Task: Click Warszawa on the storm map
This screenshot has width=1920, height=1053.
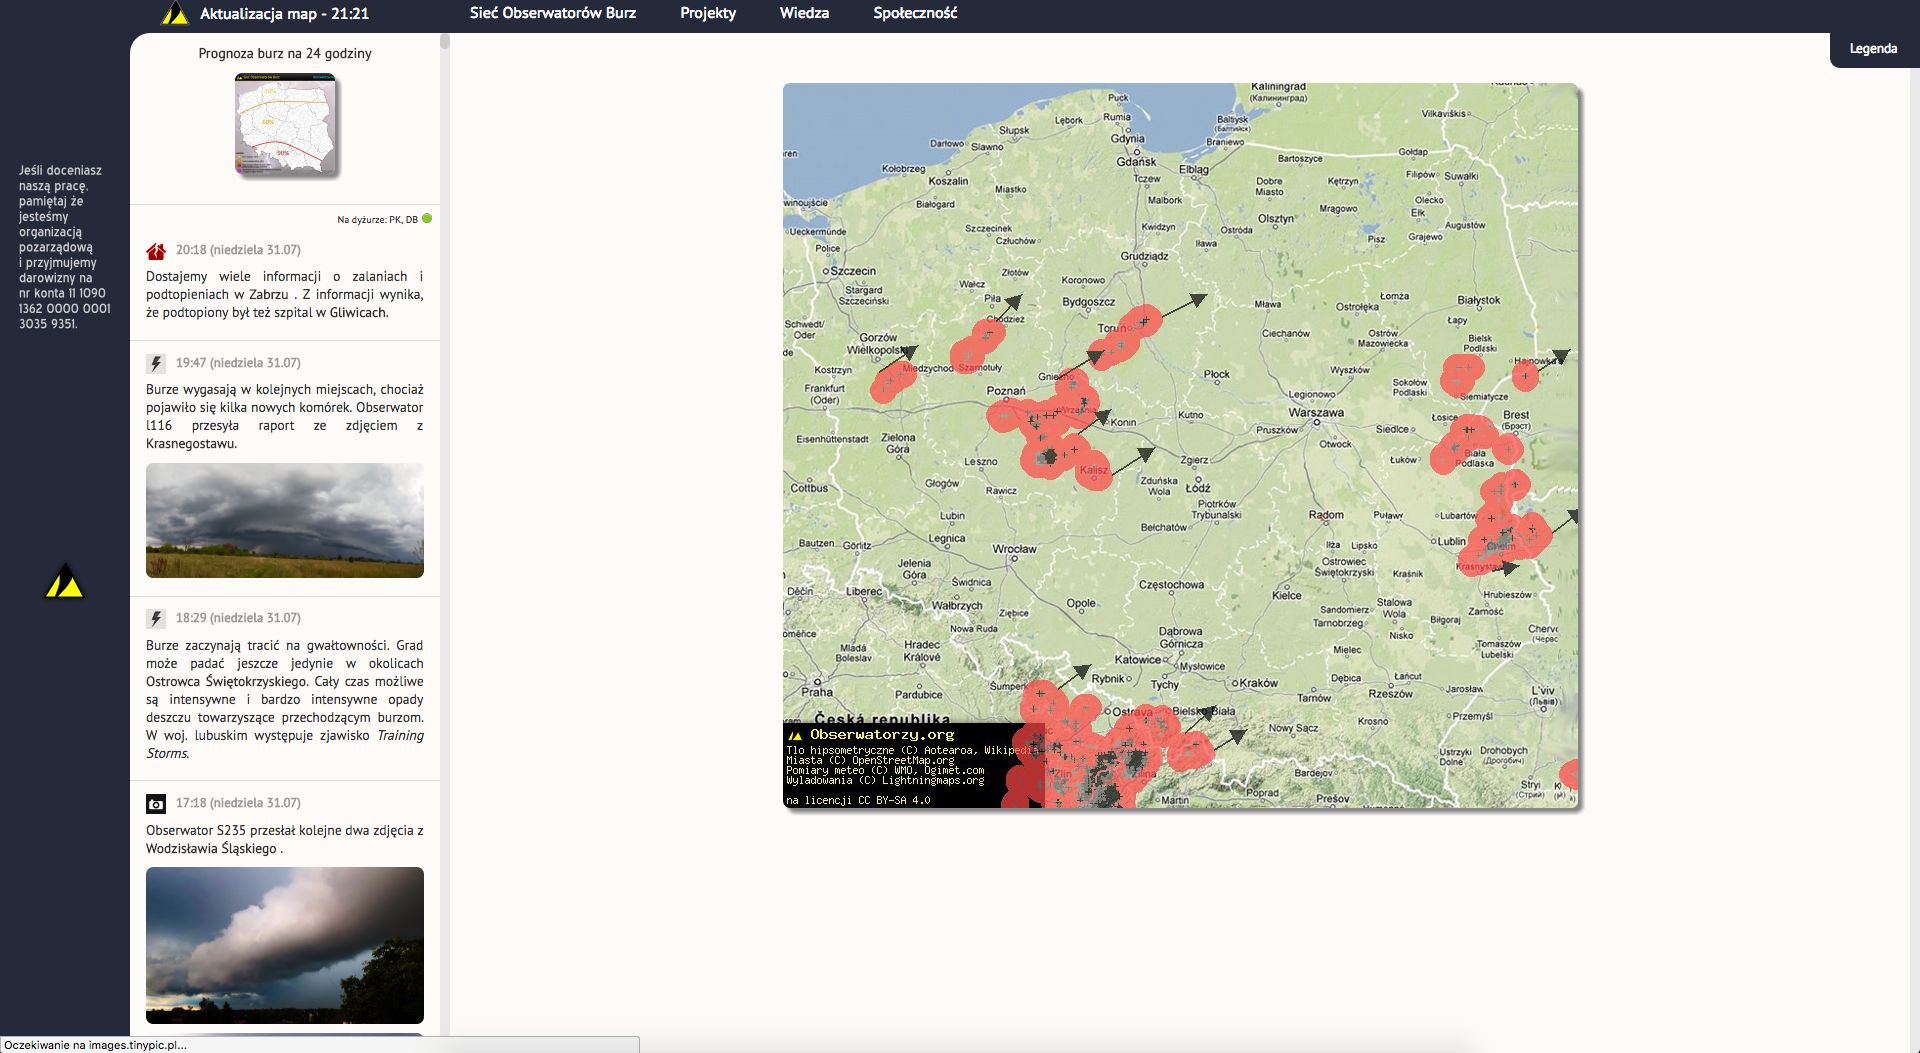Action: tap(1316, 412)
